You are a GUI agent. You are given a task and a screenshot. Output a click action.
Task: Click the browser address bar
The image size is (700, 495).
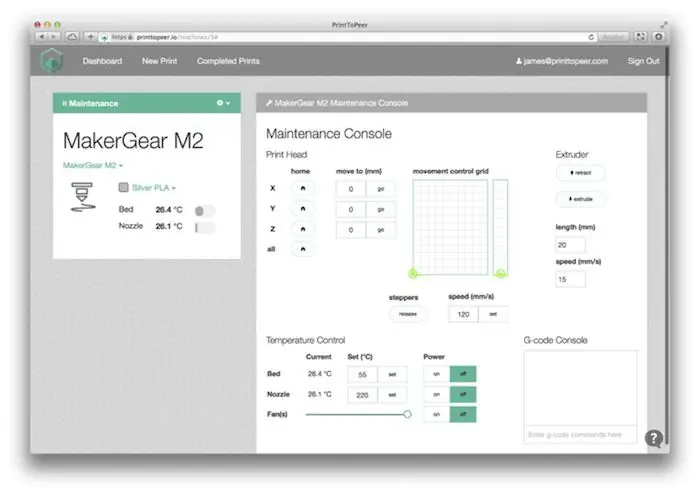346,37
